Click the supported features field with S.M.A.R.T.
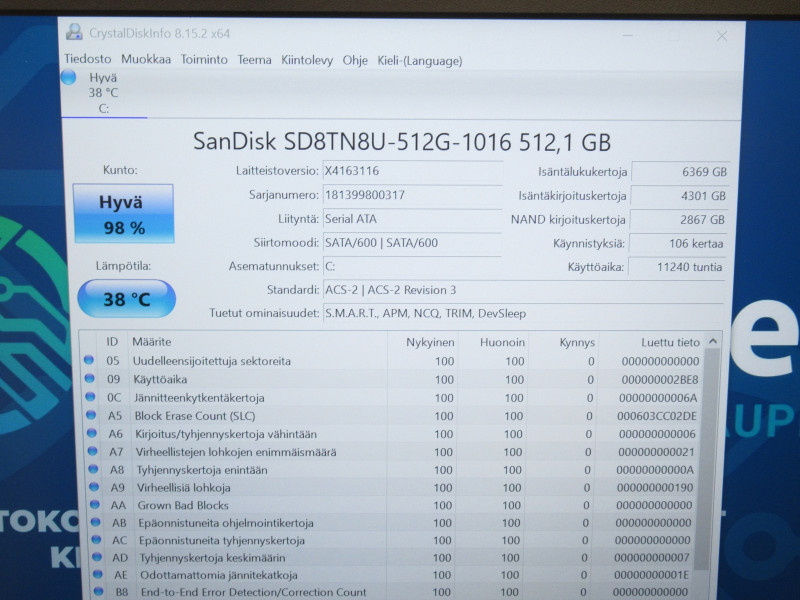The image size is (800, 600). click(x=523, y=314)
